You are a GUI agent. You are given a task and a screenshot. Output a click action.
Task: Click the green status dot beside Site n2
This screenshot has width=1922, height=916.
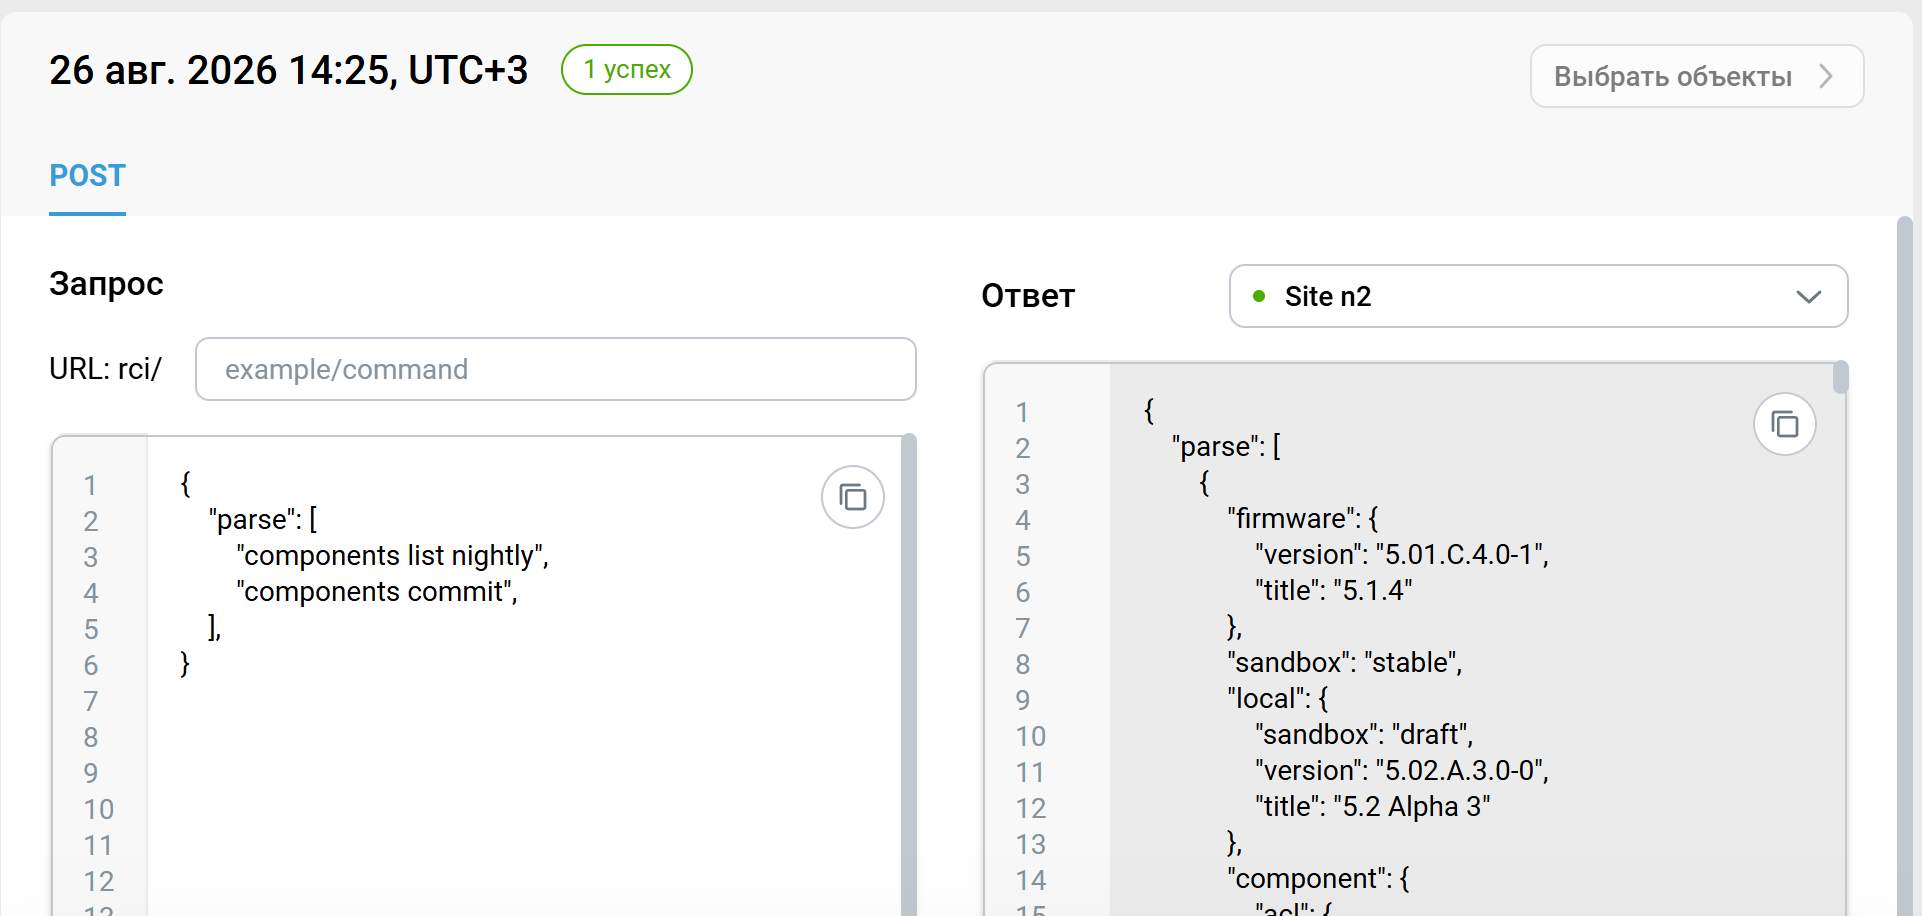click(x=1259, y=296)
